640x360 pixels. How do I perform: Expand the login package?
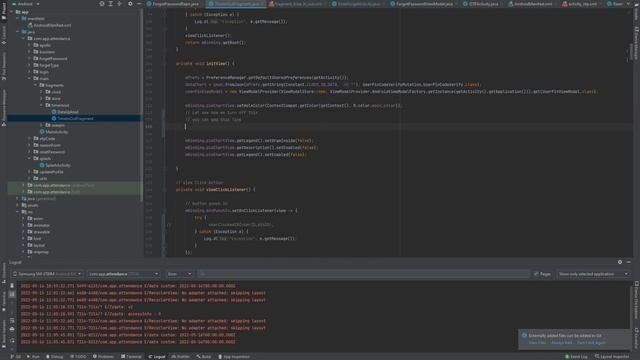(x=29, y=72)
